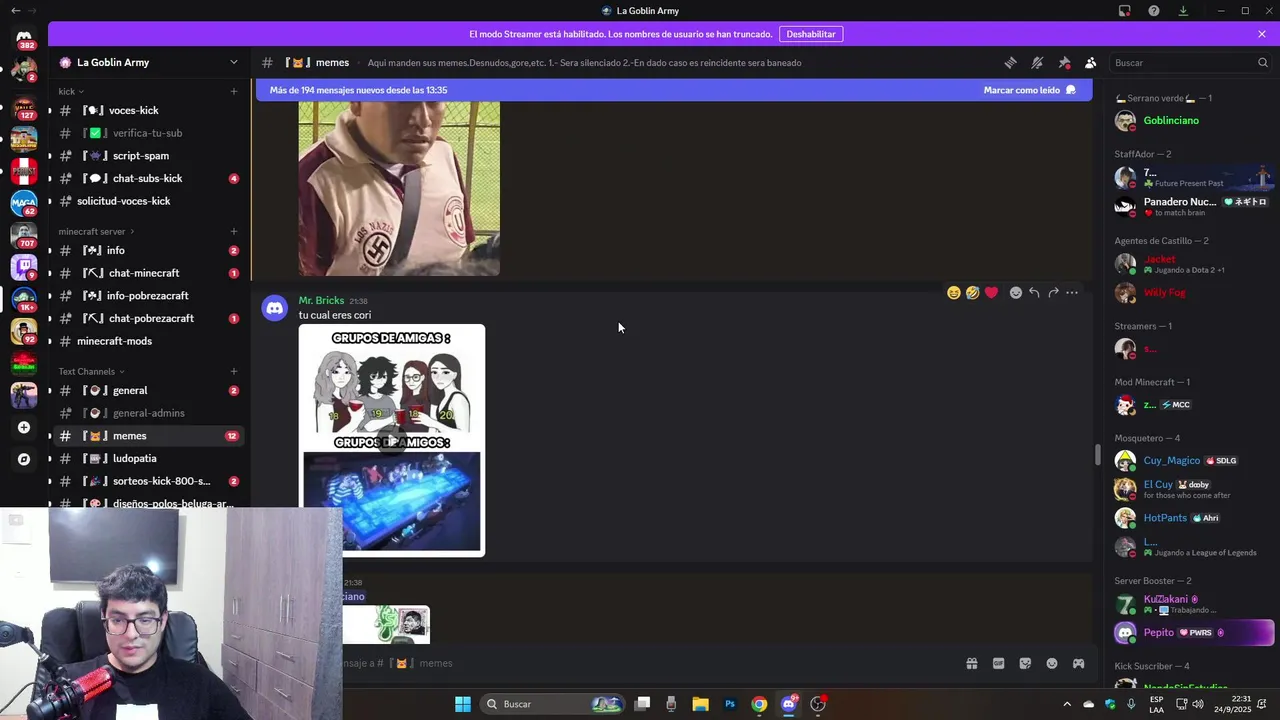This screenshot has height=720, width=1280.
Task: Open chat-subs-kick channel
Action: 148,178
